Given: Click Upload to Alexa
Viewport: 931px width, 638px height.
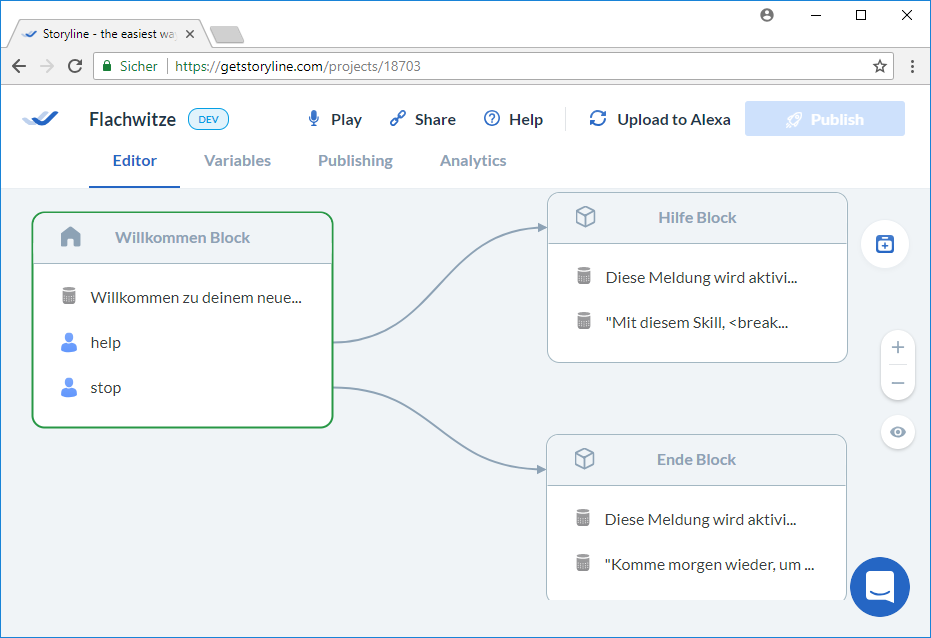Looking at the screenshot, I should (660, 119).
